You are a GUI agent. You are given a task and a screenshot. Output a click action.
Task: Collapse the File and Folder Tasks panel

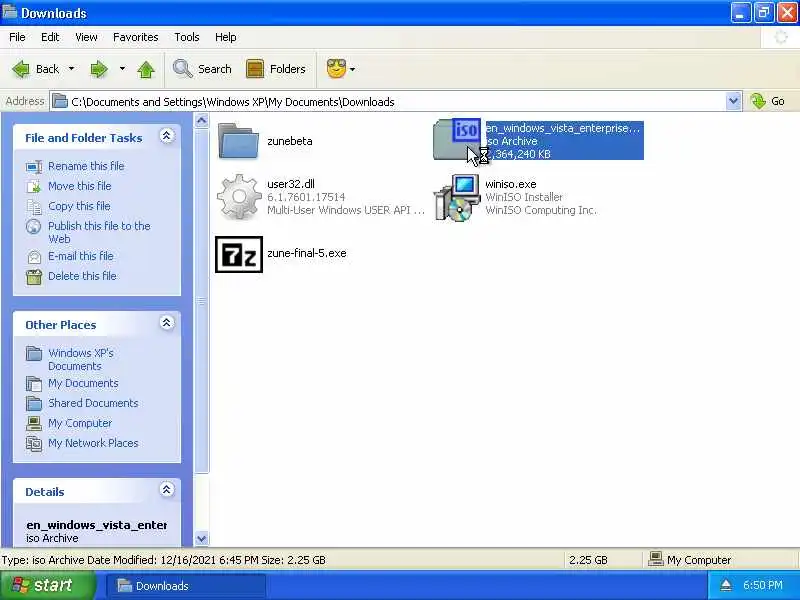166,136
